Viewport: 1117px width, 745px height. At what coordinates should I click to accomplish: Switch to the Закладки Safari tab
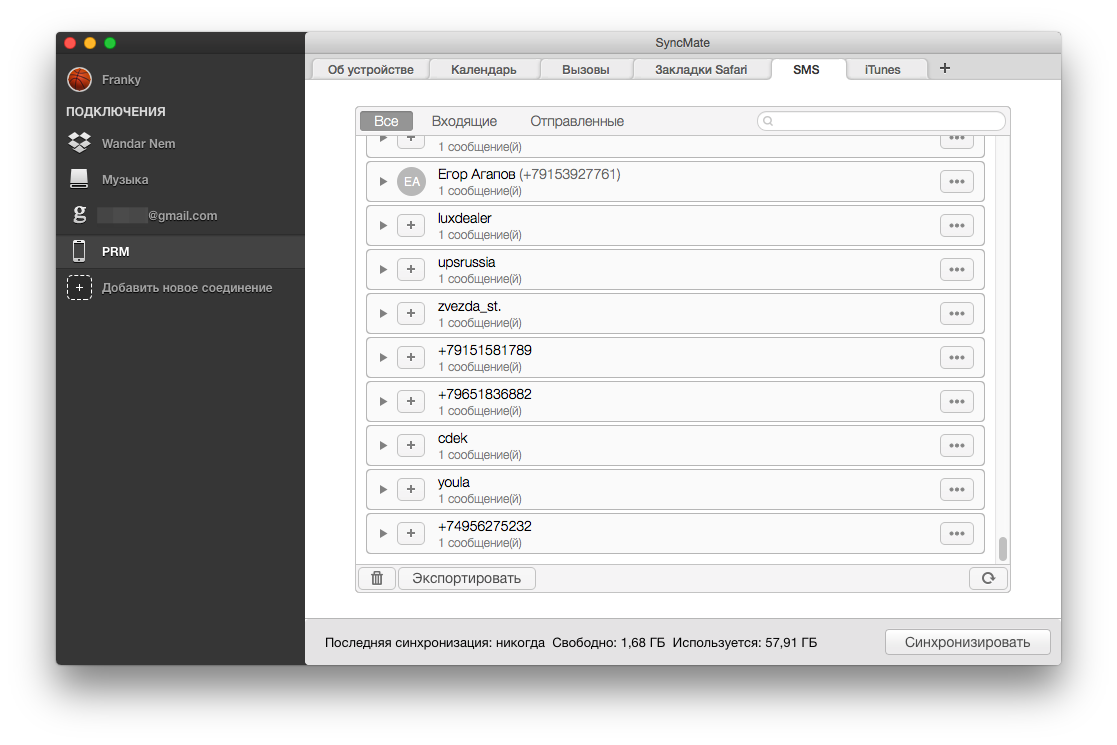(701, 69)
